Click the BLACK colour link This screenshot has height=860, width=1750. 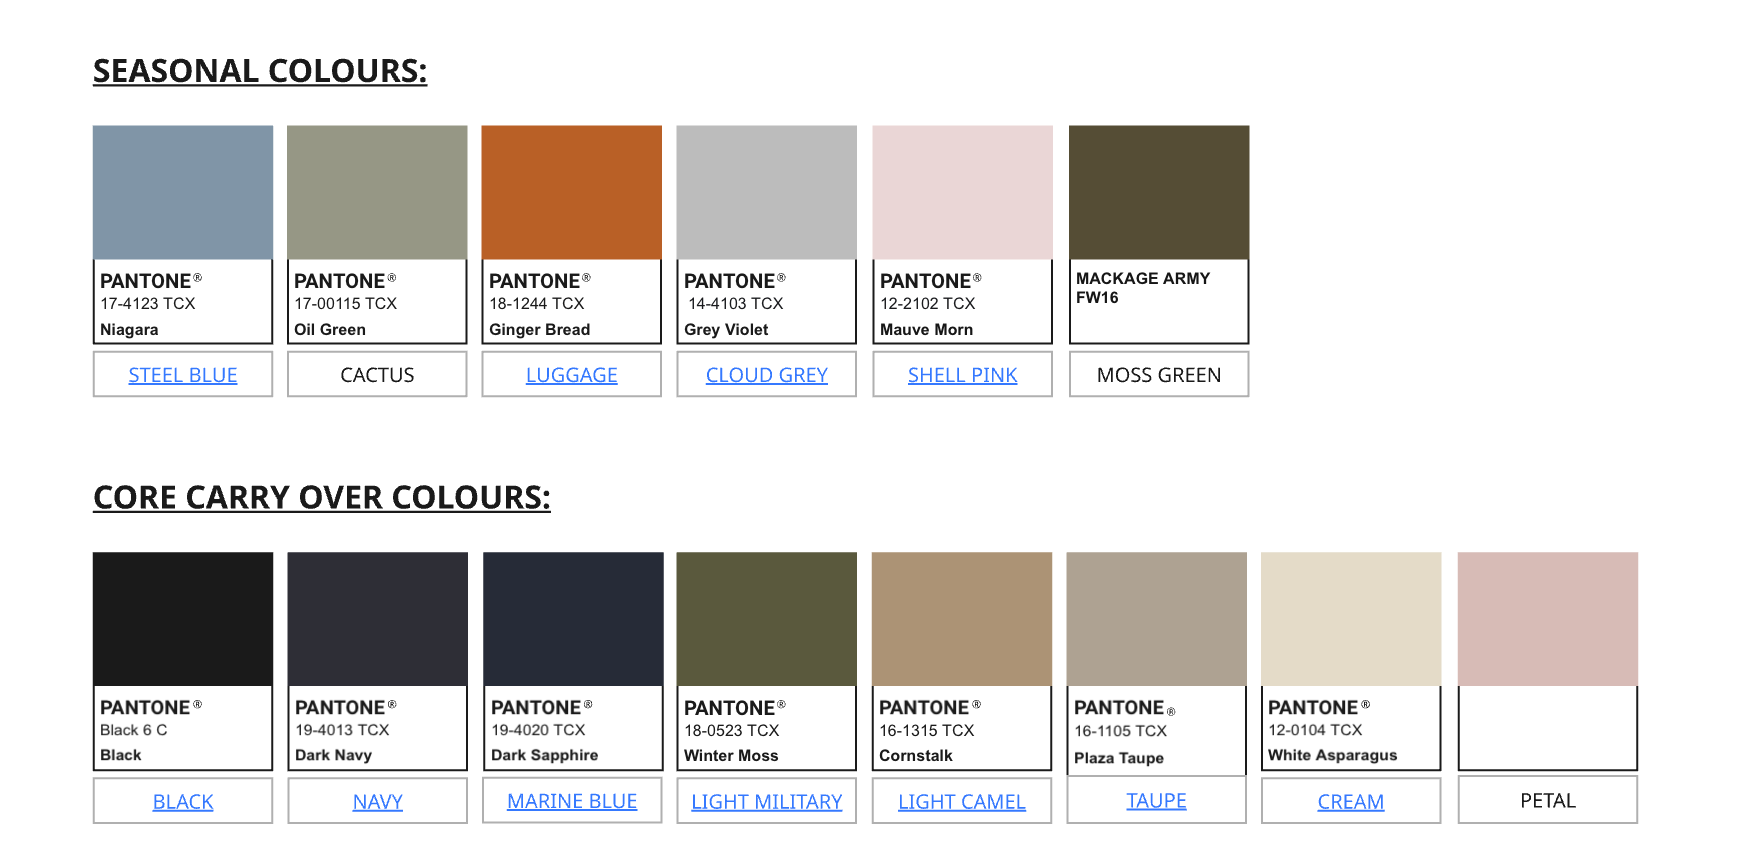[183, 802]
